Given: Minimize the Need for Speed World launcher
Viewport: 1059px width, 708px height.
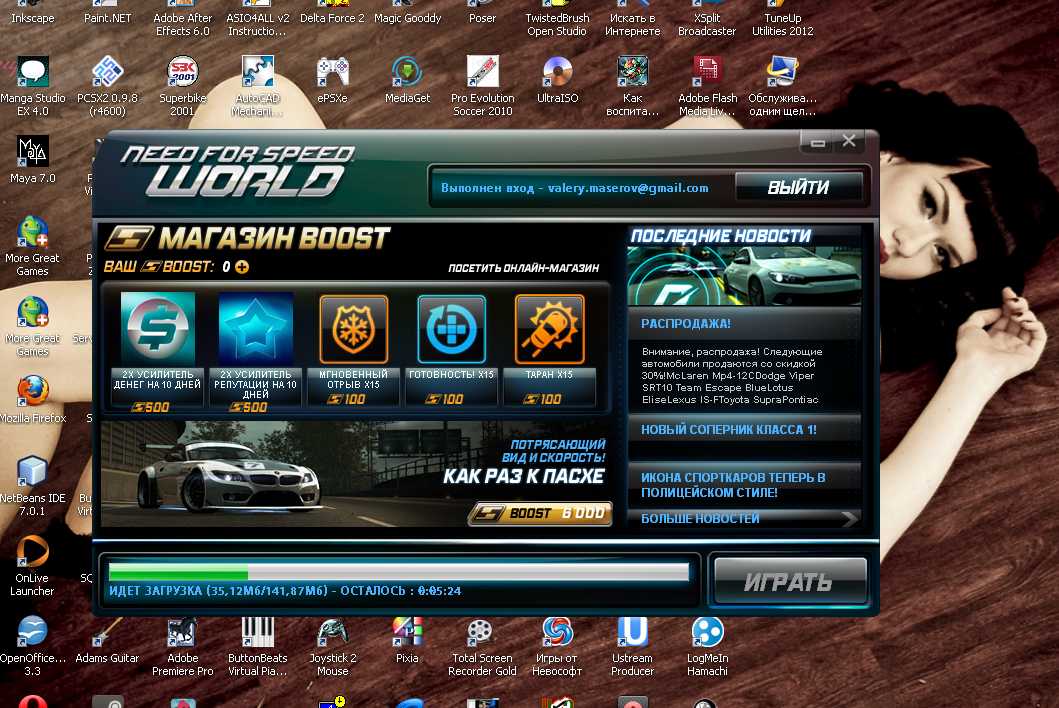Looking at the screenshot, I should click(817, 142).
